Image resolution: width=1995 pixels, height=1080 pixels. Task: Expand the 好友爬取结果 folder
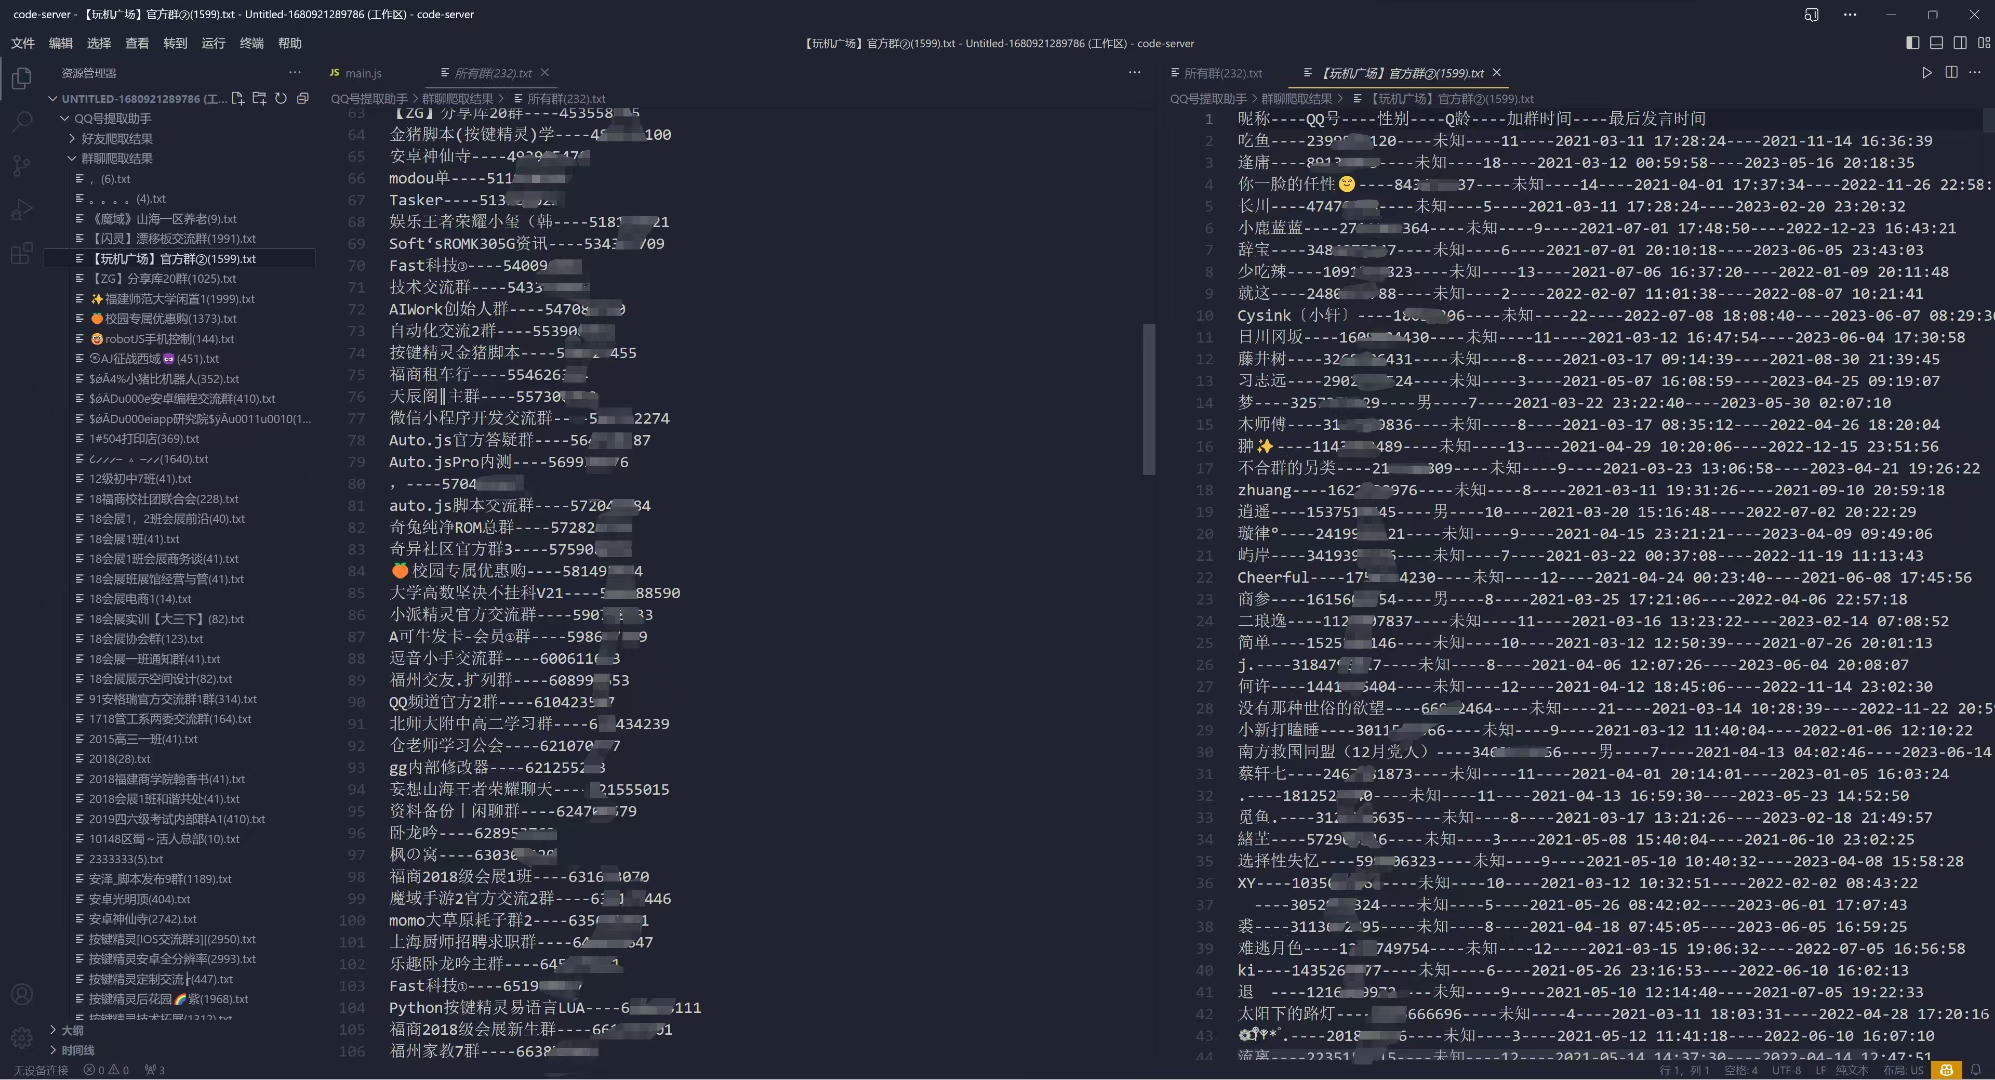[116, 138]
